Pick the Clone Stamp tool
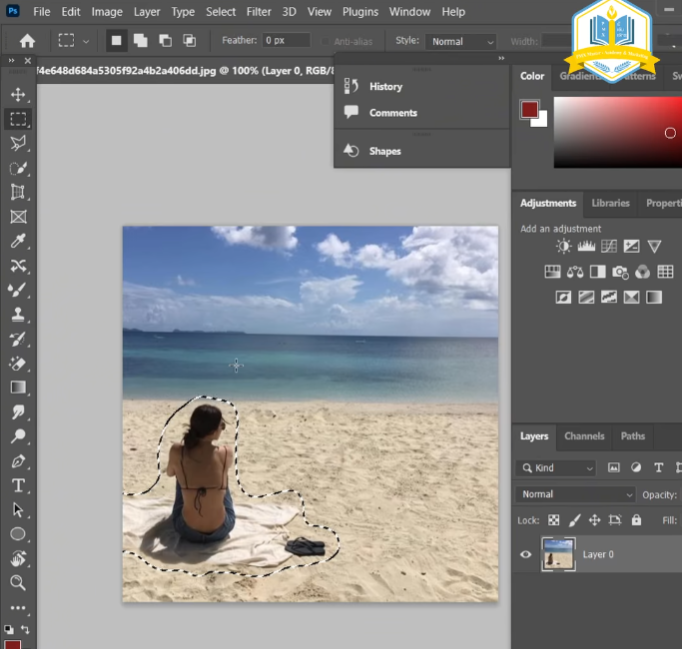Image resolution: width=682 pixels, height=649 pixels. tap(18, 314)
